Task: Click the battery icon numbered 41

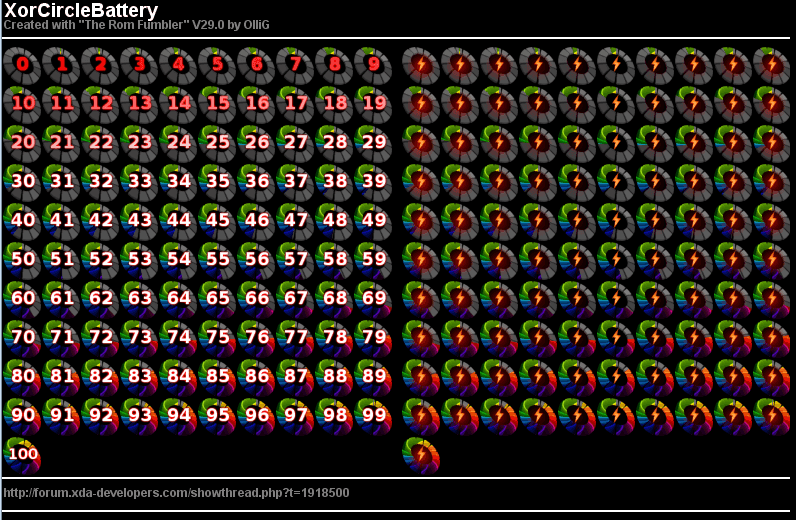Action: click(x=61, y=221)
